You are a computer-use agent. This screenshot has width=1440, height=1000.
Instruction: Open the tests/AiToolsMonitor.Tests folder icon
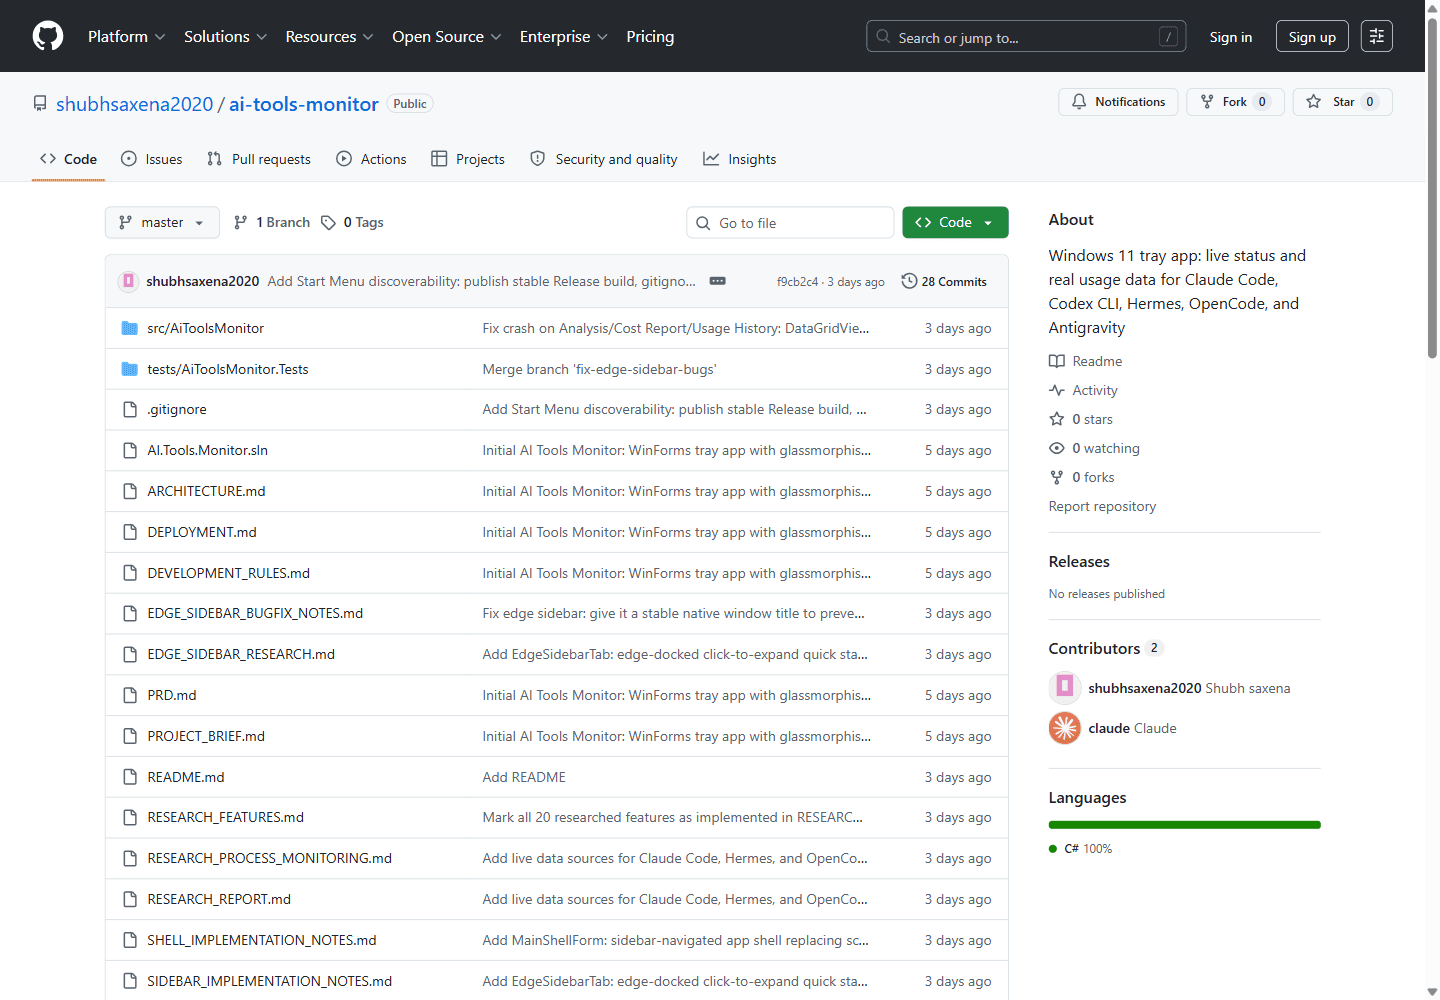point(129,369)
